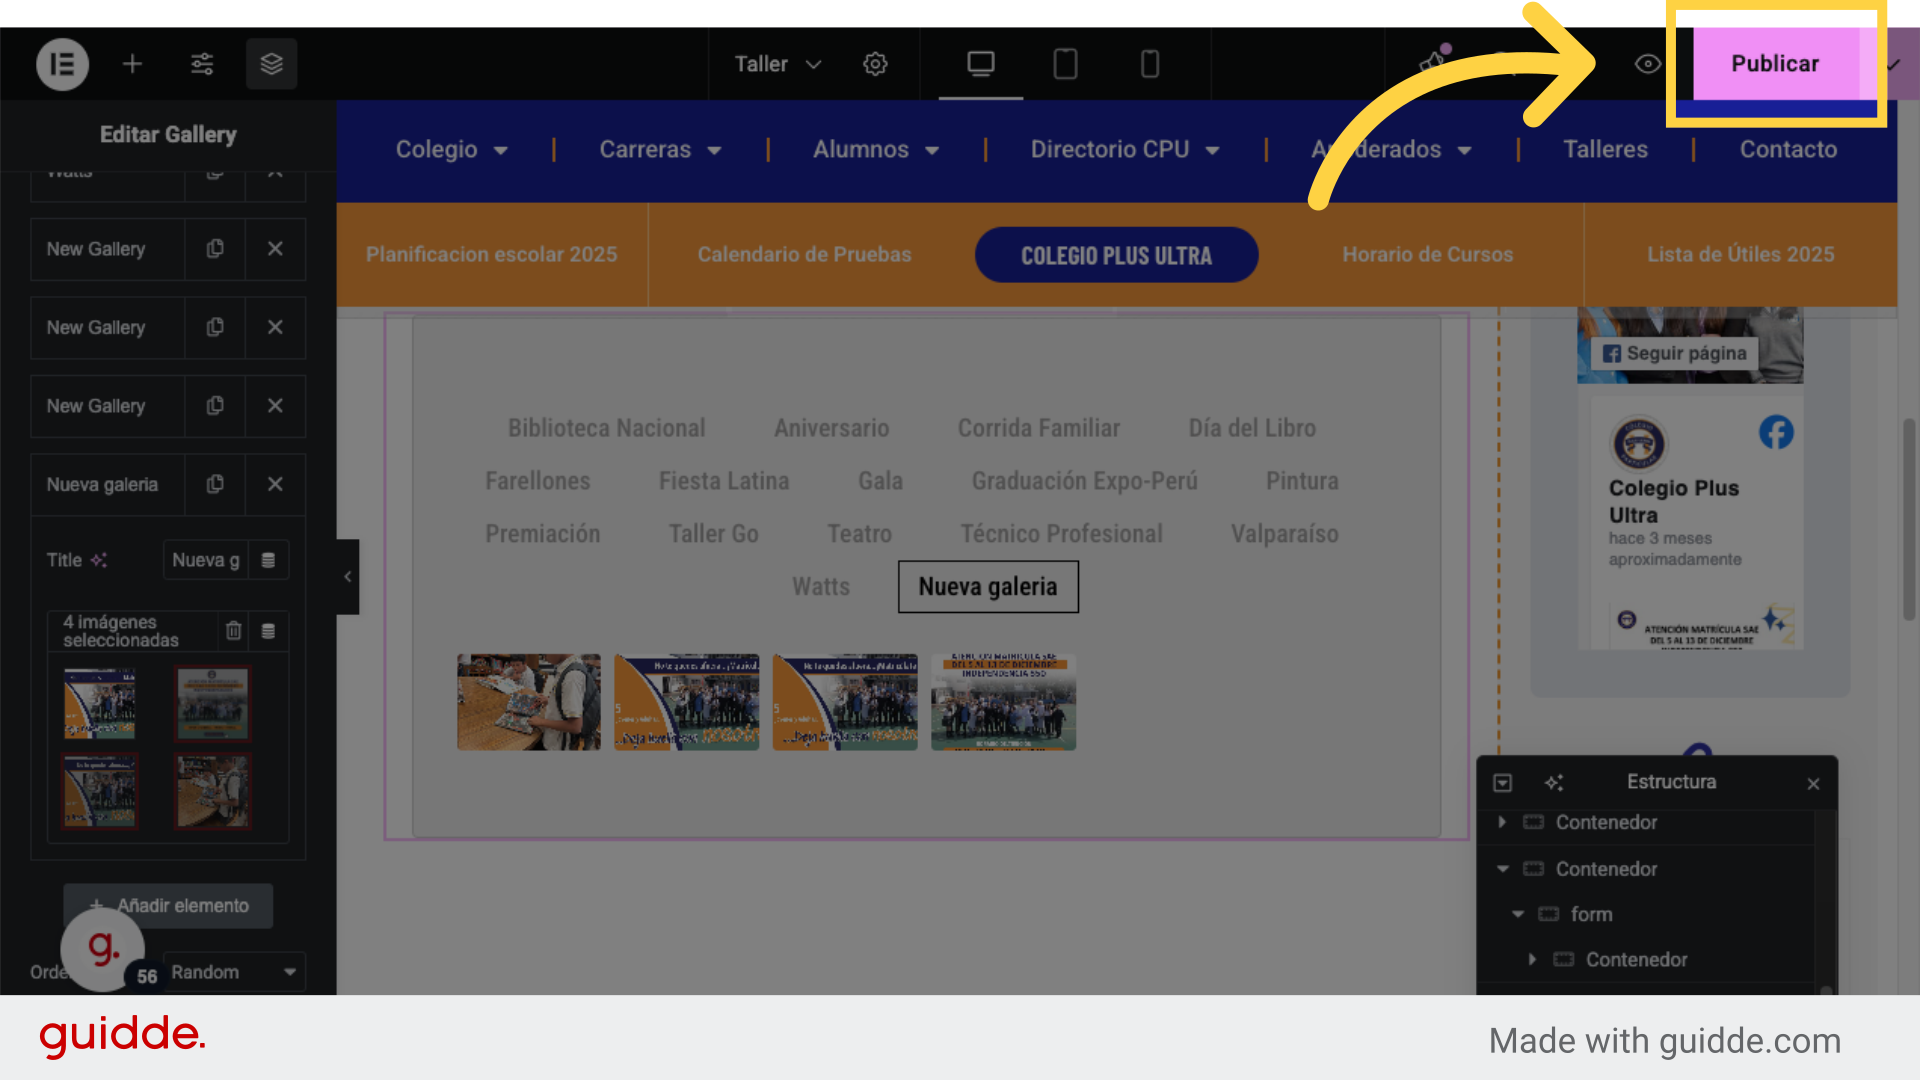Viewport: 1920px width, 1080px height.
Task: Open Lista de Útiles 2025 link
Action: click(x=1740, y=254)
